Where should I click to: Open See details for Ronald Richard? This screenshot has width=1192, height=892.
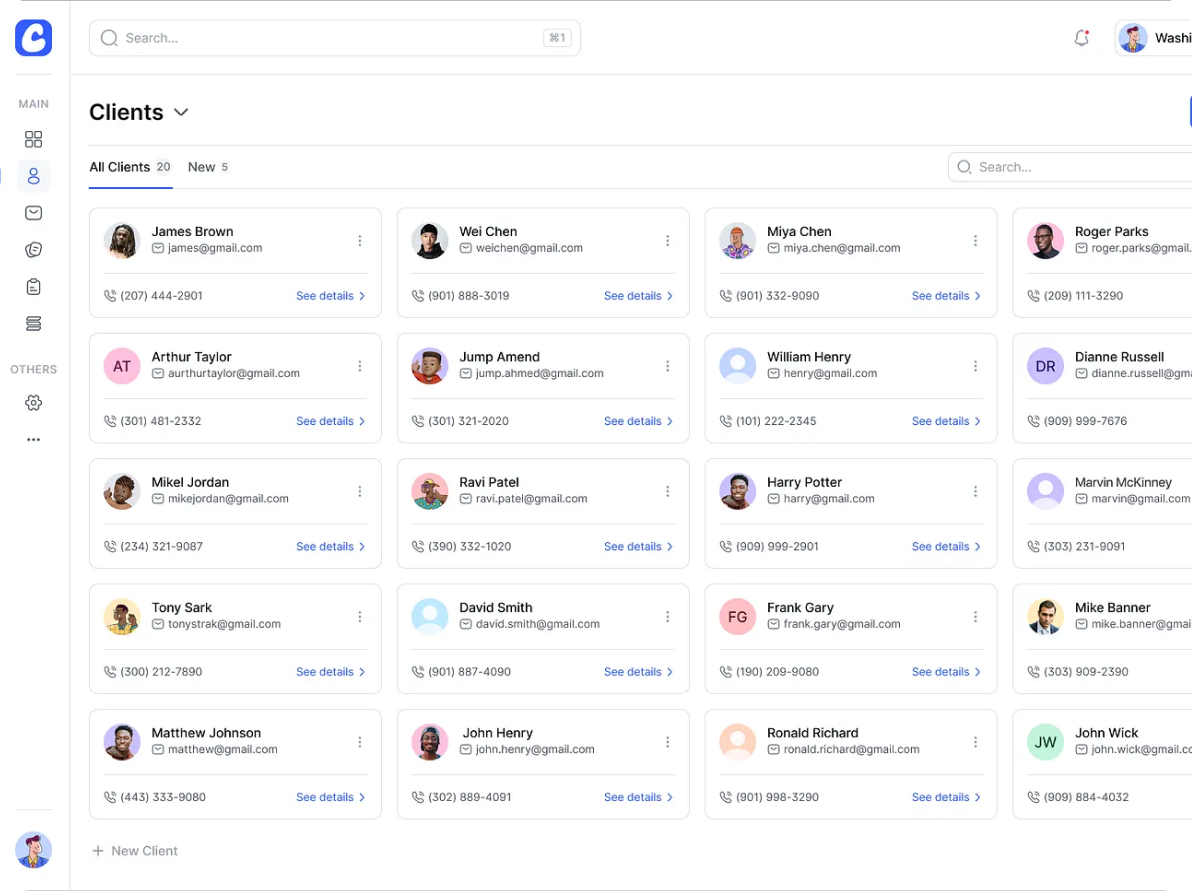tap(946, 798)
